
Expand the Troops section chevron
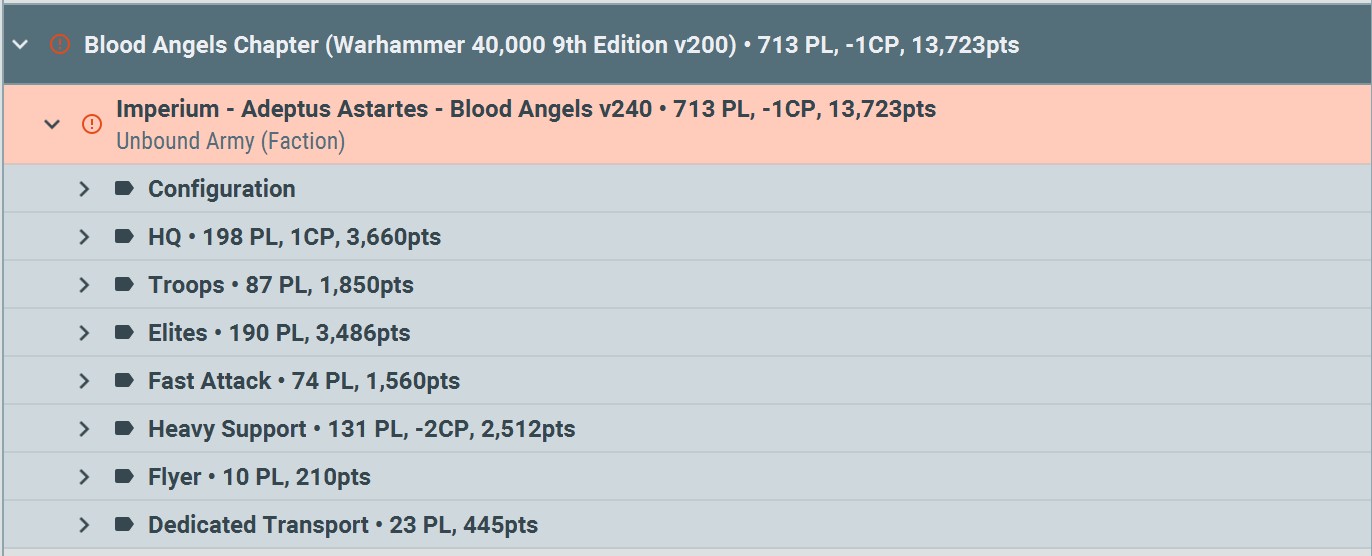coord(85,285)
